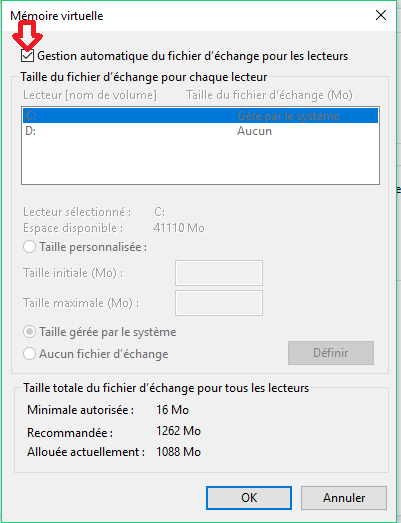The image size is (401, 523).
Task: Click the Lecteur [nom de volume] column header
Action: point(90,95)
